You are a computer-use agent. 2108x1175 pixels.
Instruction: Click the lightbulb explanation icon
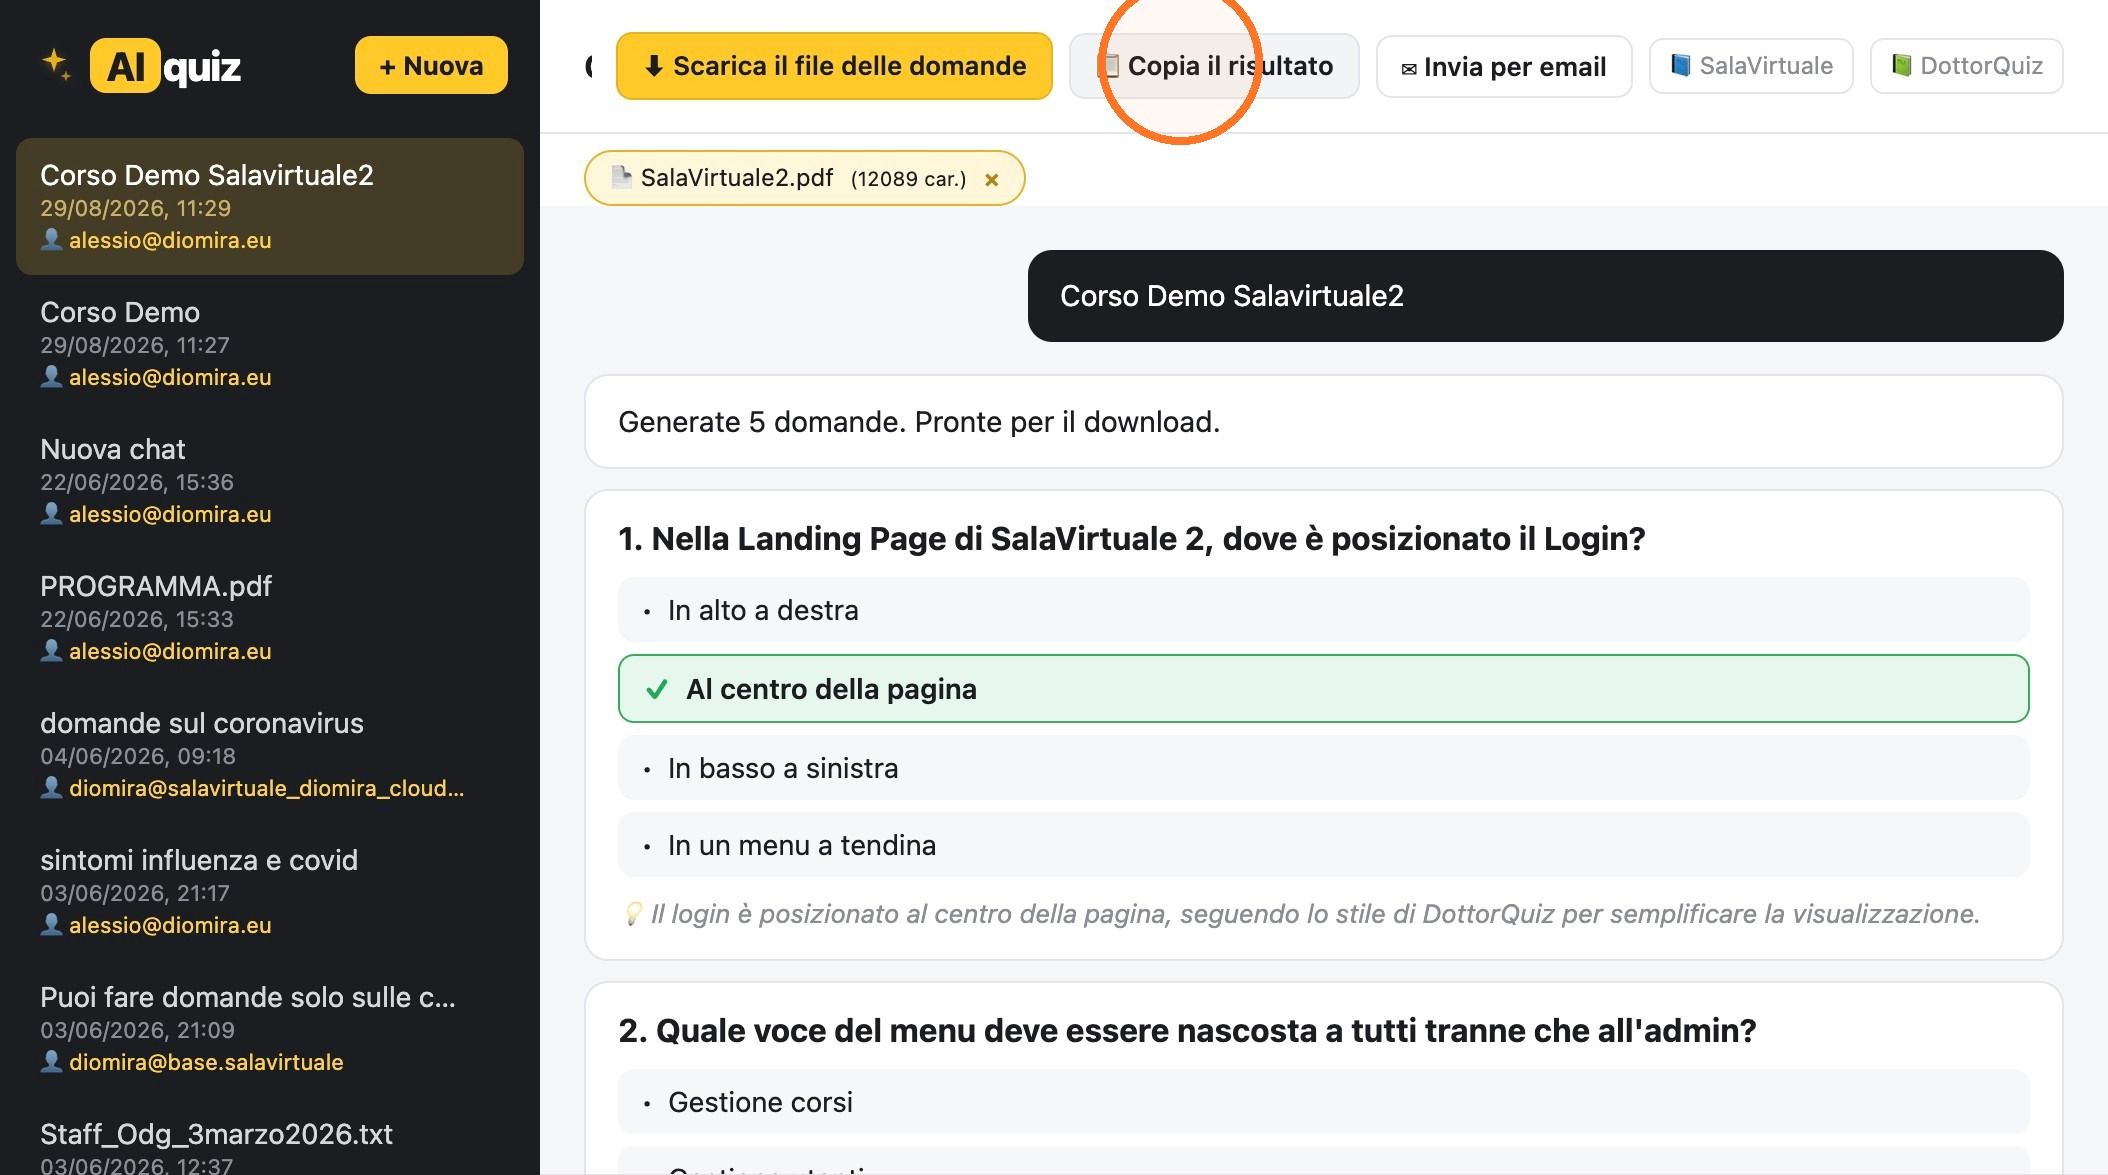coord(632,913)
